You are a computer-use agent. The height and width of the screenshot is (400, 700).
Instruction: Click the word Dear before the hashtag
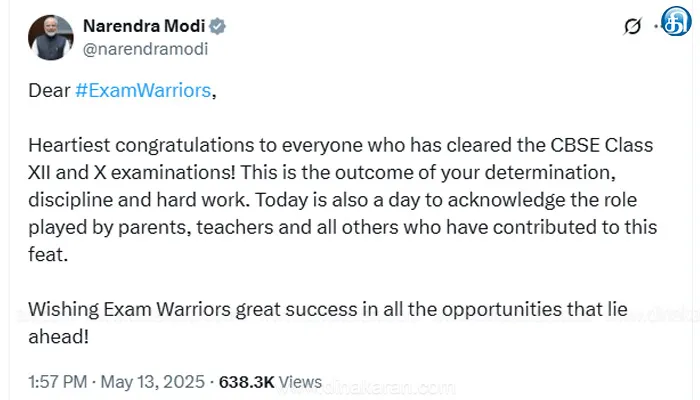click(x=49, y=91)
